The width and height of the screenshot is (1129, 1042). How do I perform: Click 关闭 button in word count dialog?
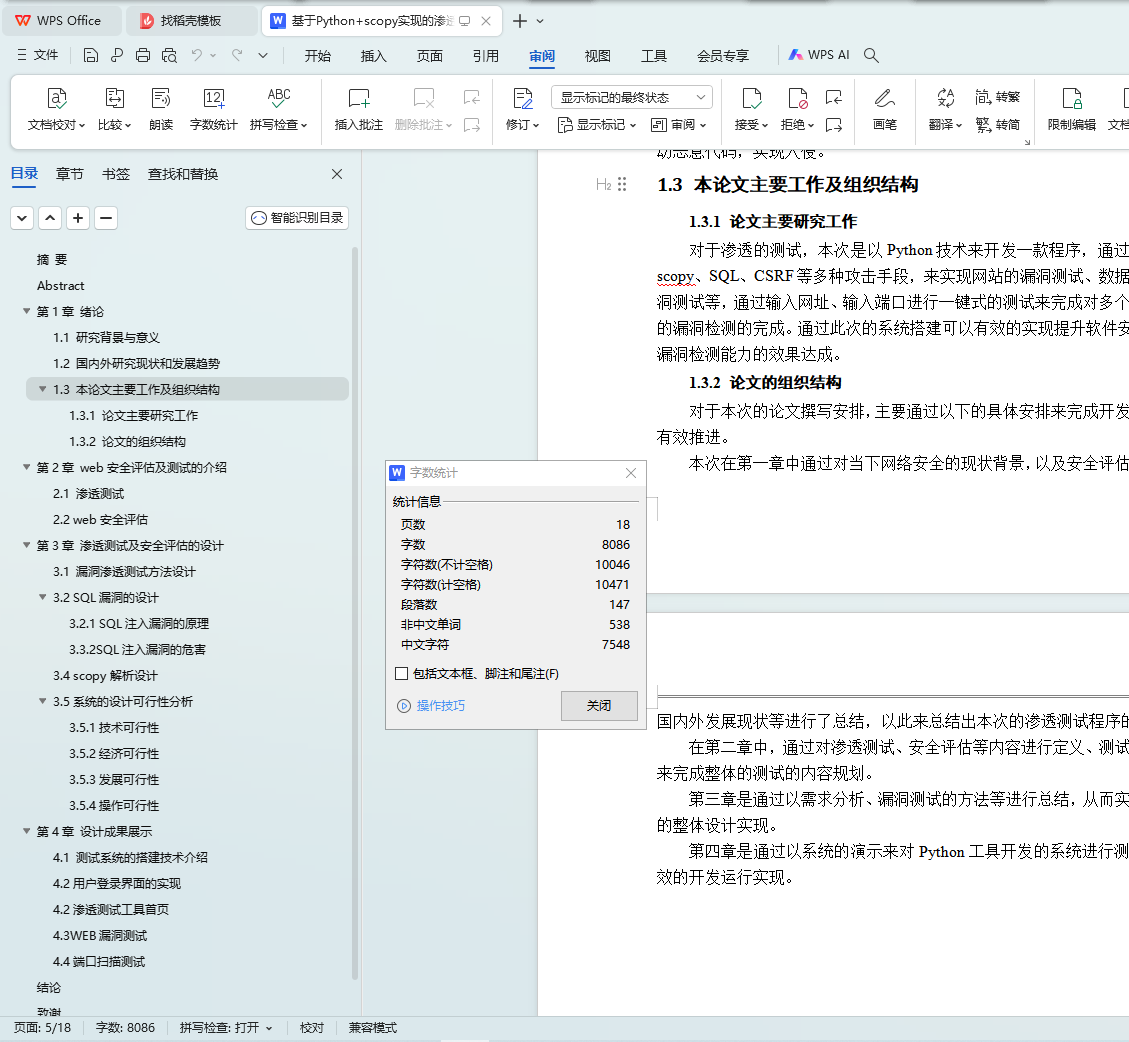click(599, 706)
